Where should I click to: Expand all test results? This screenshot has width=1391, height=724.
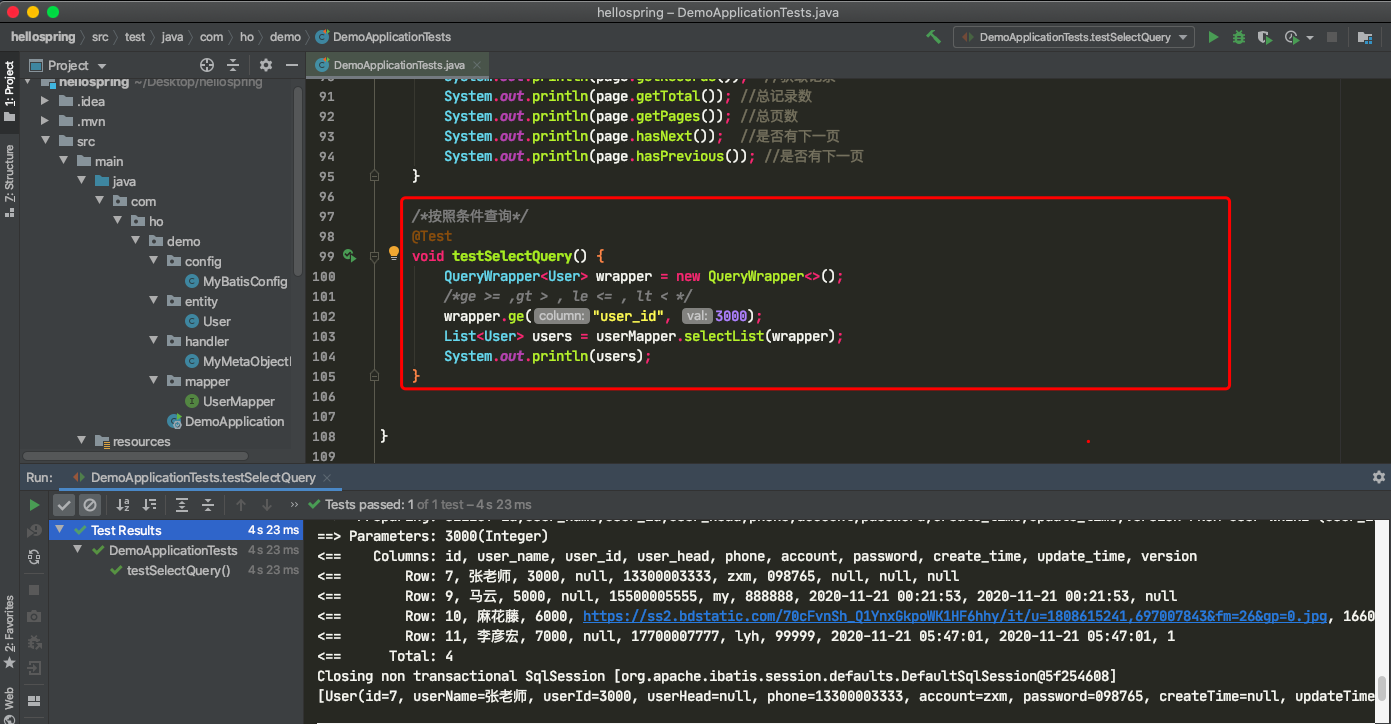pyautogui.click(x=181, y=505)
